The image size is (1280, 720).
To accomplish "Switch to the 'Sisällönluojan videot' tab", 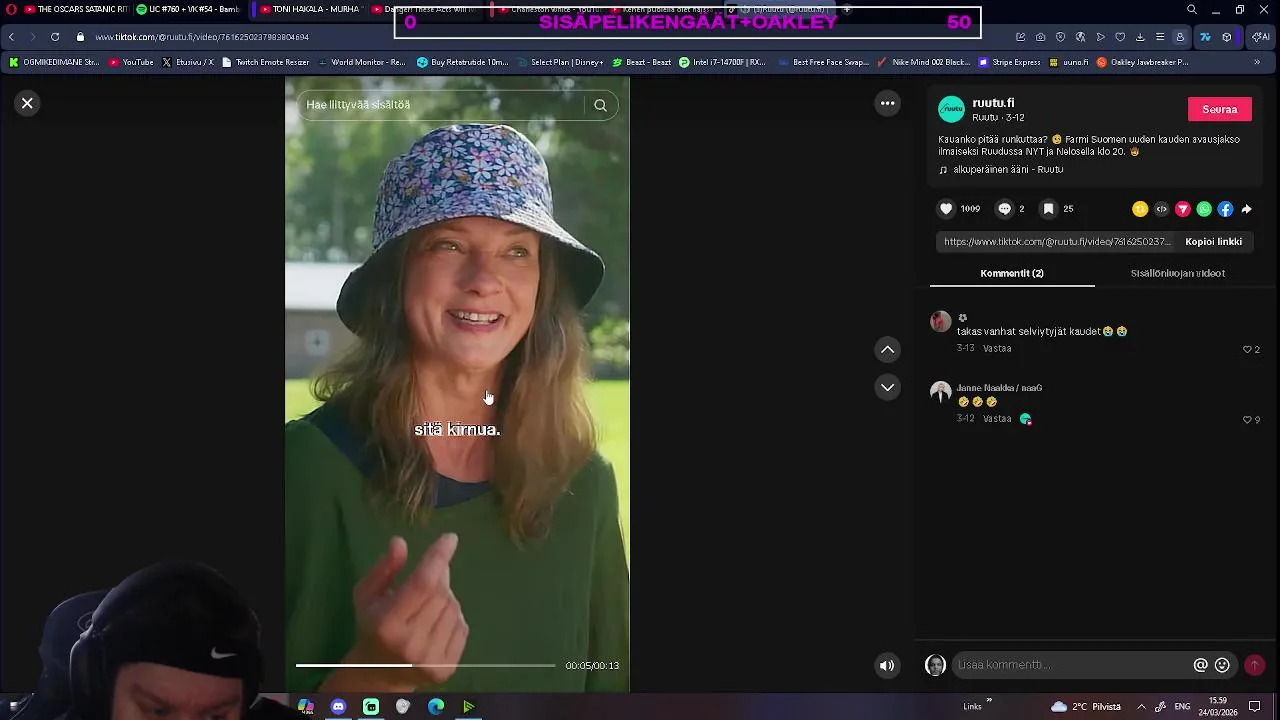I will pyautogui.click(x=1177, y=273).
